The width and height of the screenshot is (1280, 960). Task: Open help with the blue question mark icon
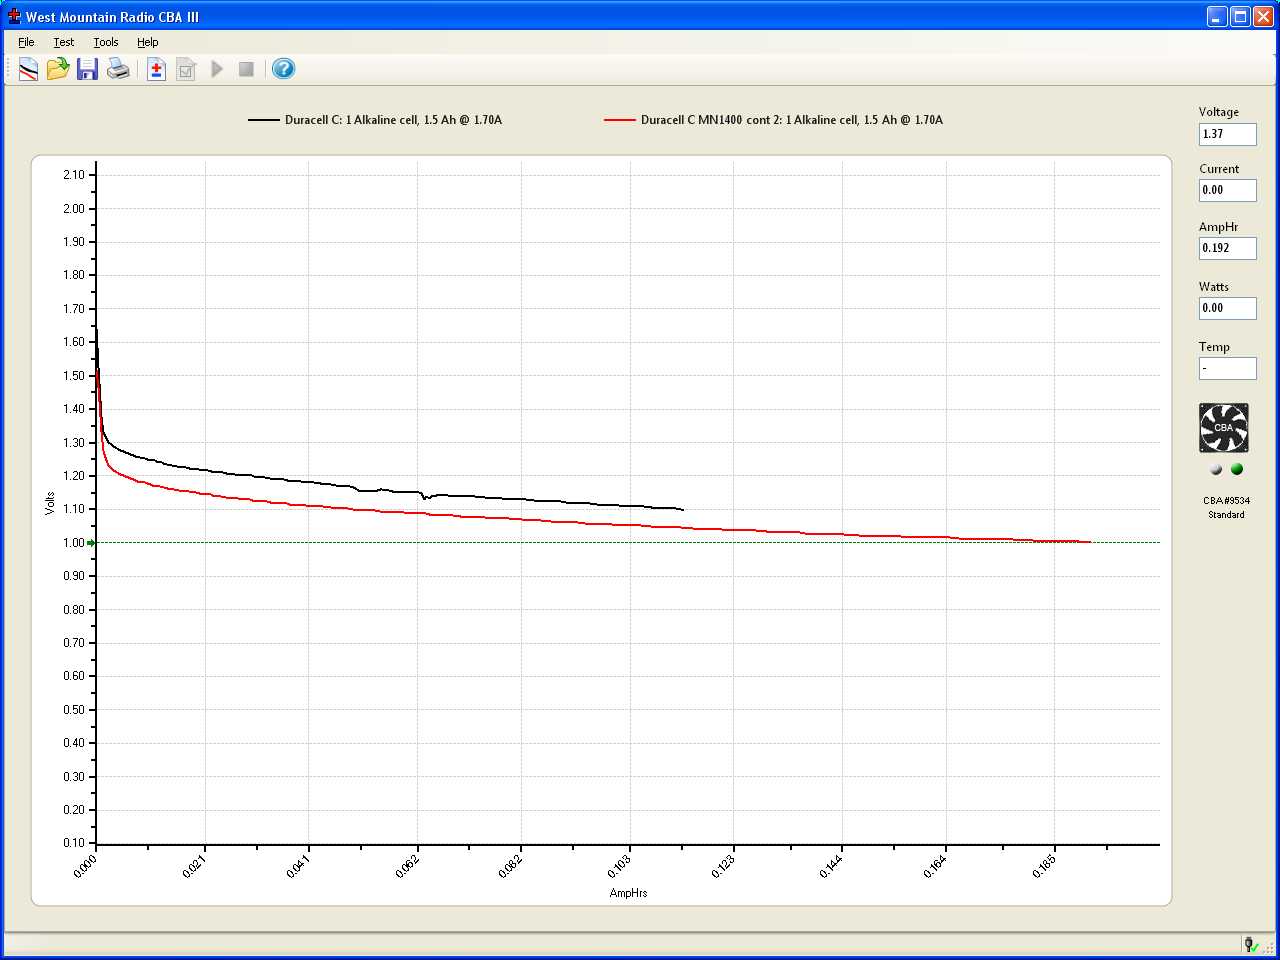point(283,69)
